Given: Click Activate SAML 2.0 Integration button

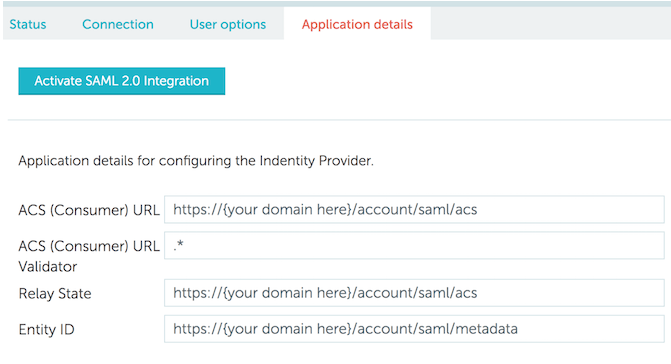Looking at the screenshot, I should point(122,81).
